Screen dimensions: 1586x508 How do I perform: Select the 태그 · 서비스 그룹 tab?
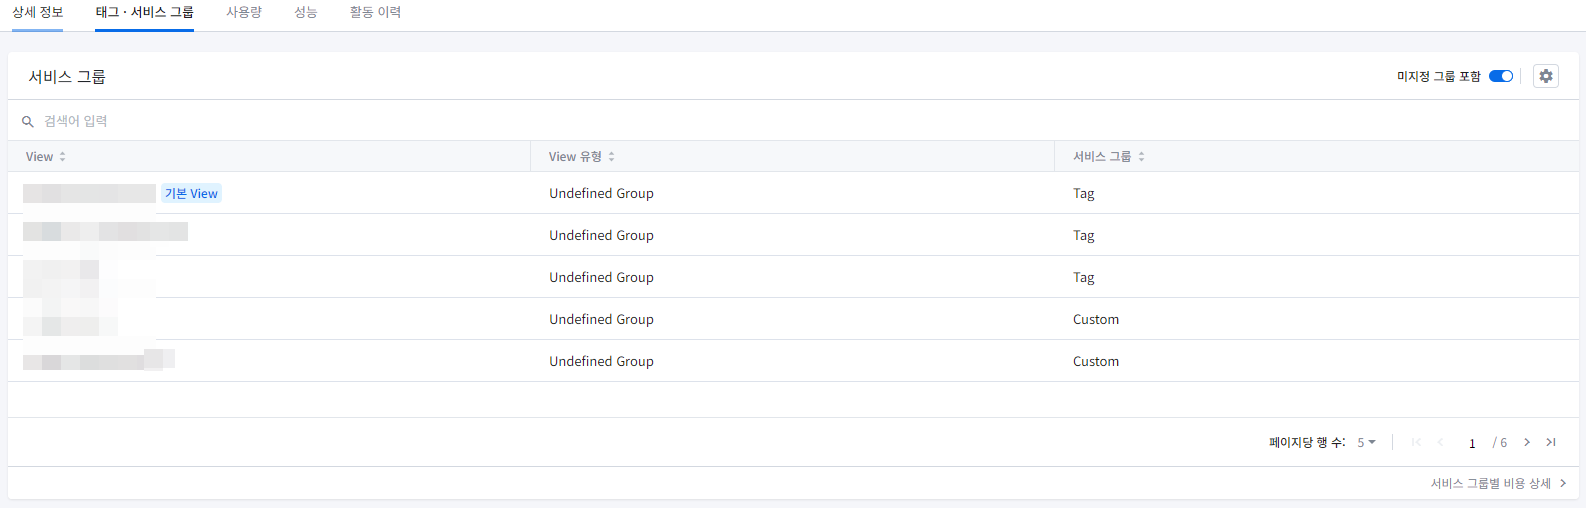tap(145, 13)
